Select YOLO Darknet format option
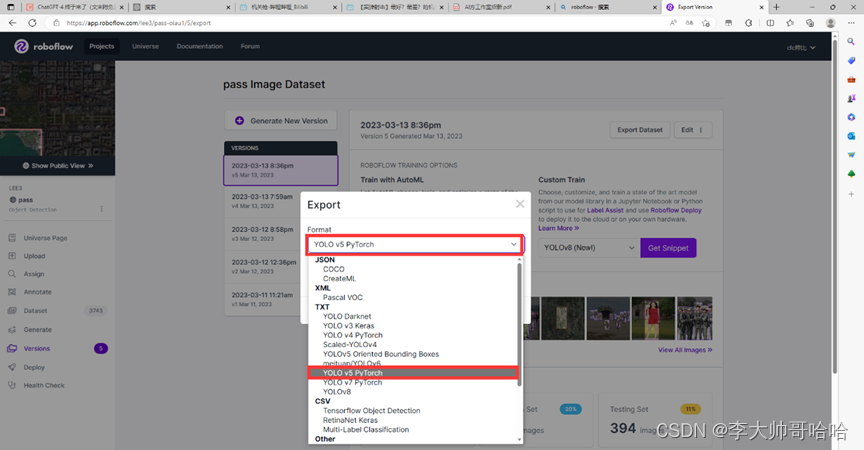Screen dimensions: 864x450 [x=347, y=316]
